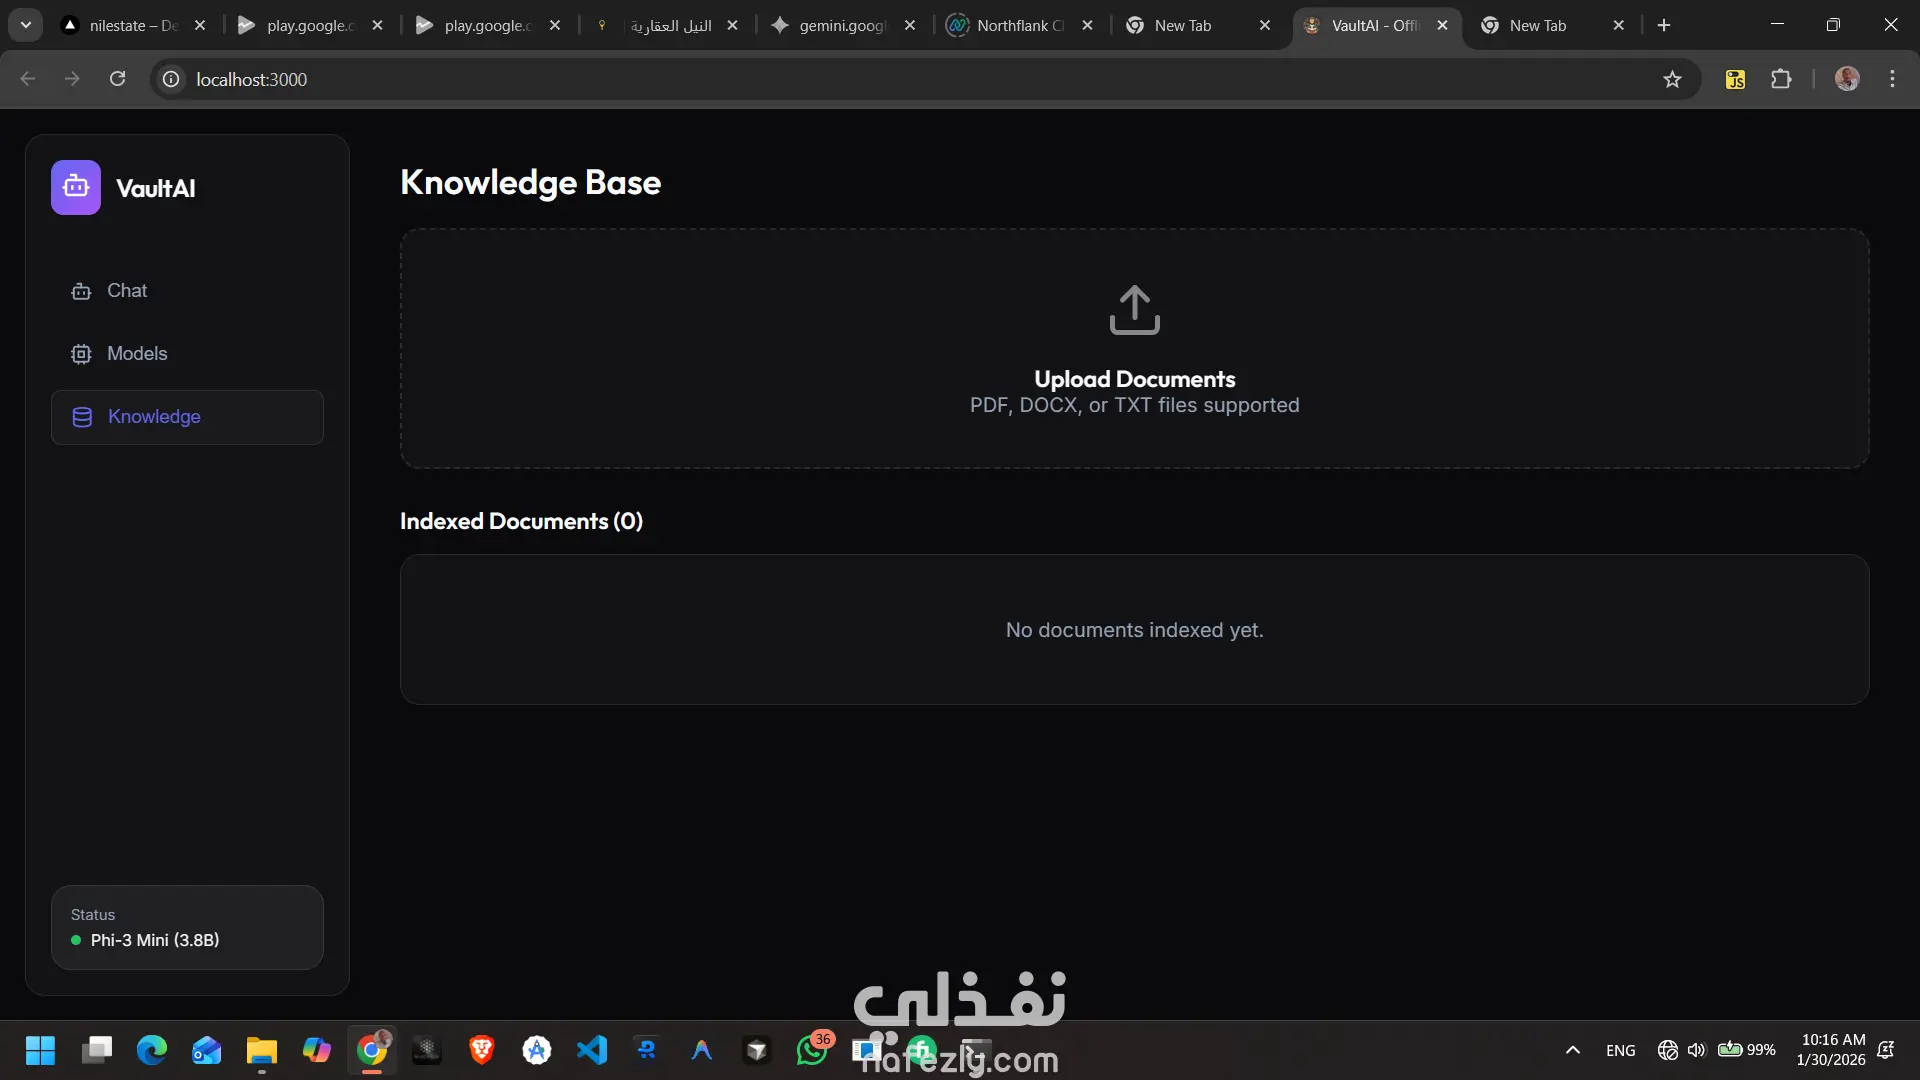Click the upload arrow icon
Image resolution: width=1920 pixels, height=1080 pixels.
pos(1134,310)
